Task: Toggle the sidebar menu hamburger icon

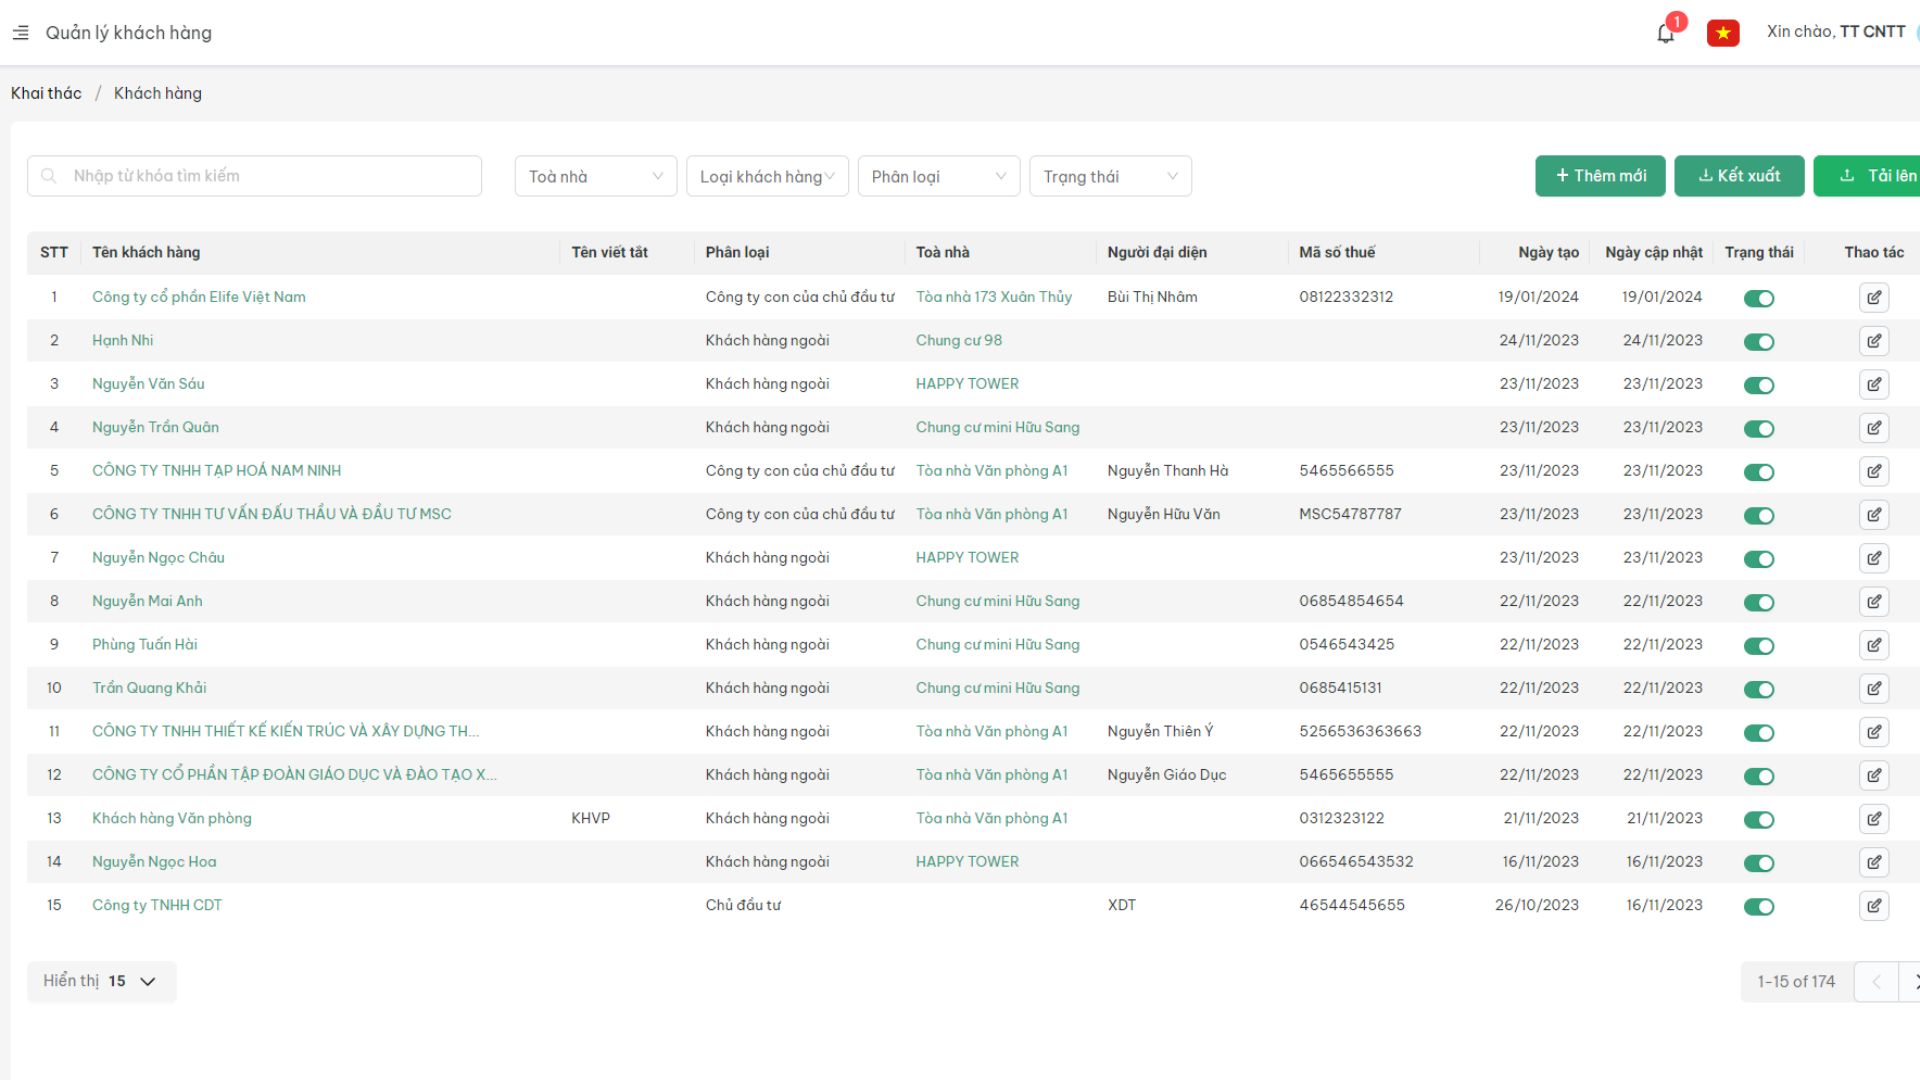Action: pos(20,33)
